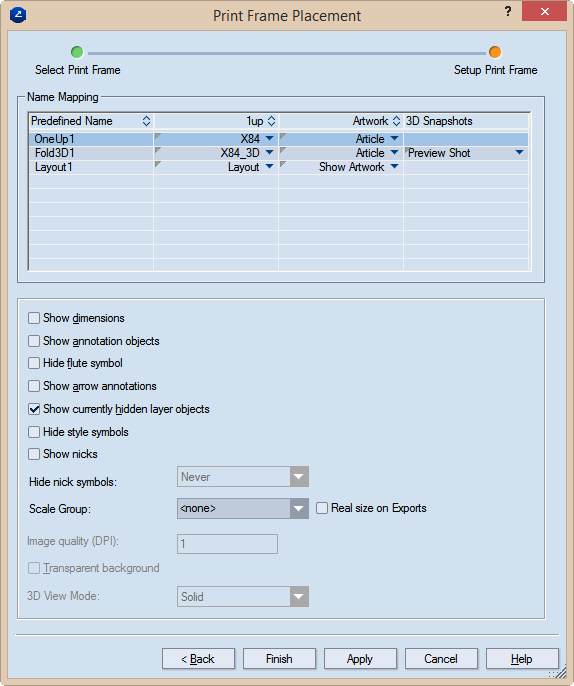
Task: Expand Show Artwork dropdown for Layout1
Action: pyautogui.click(x=394, y=167)
